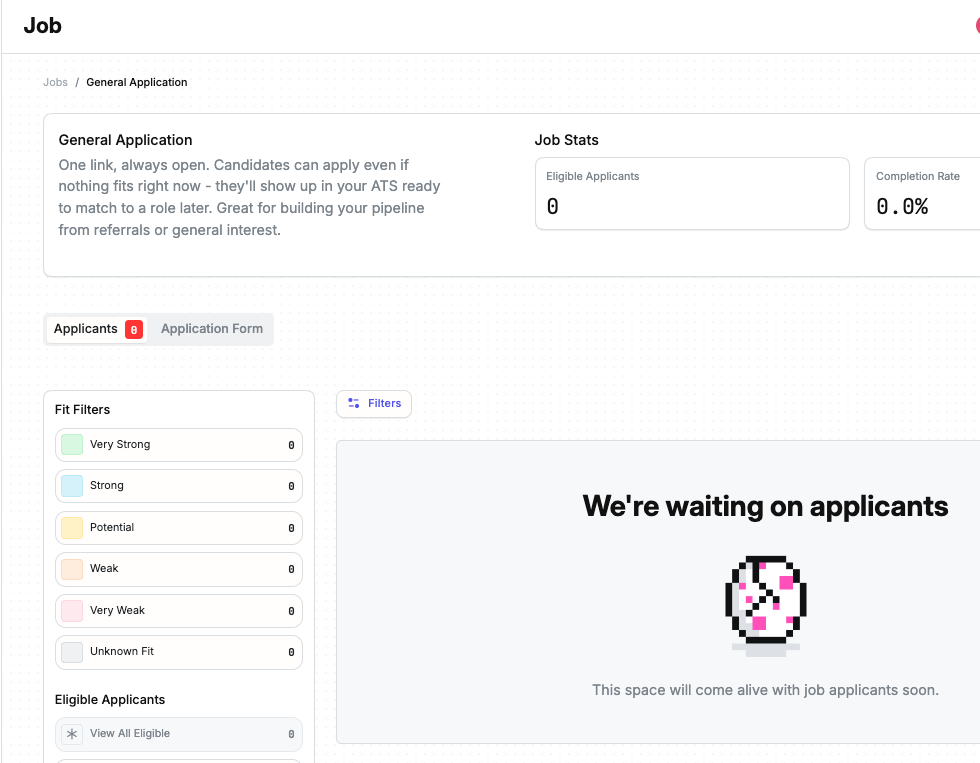Viewport: 980px width, 763px height.
Task: Select the Applicants tab
Action: click(x=97, y=329)
